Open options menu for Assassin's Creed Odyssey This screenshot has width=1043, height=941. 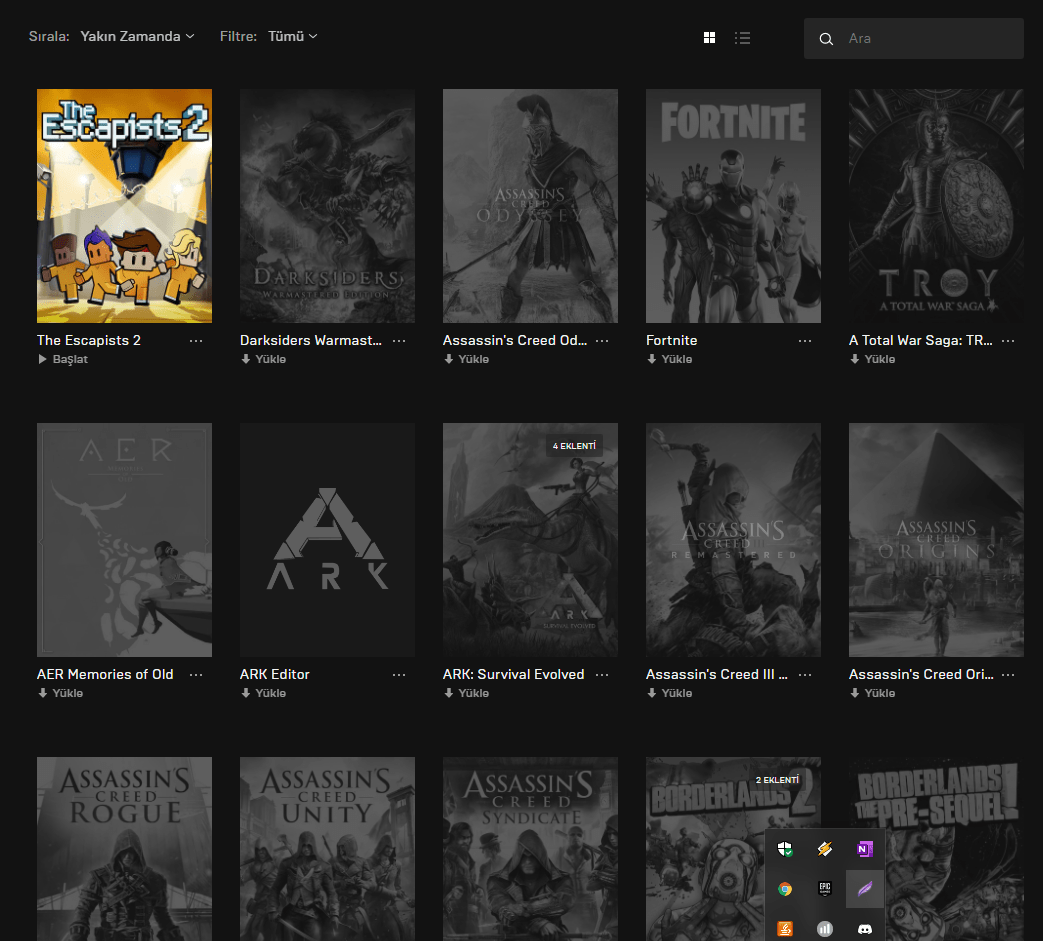pos(602,340)
